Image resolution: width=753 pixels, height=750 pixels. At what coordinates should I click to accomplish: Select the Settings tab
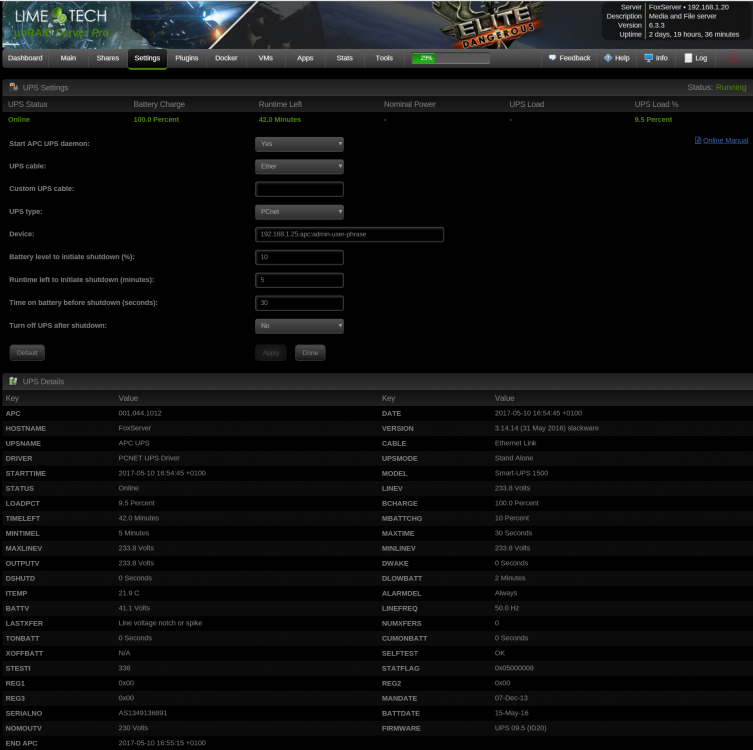[147, 58]
